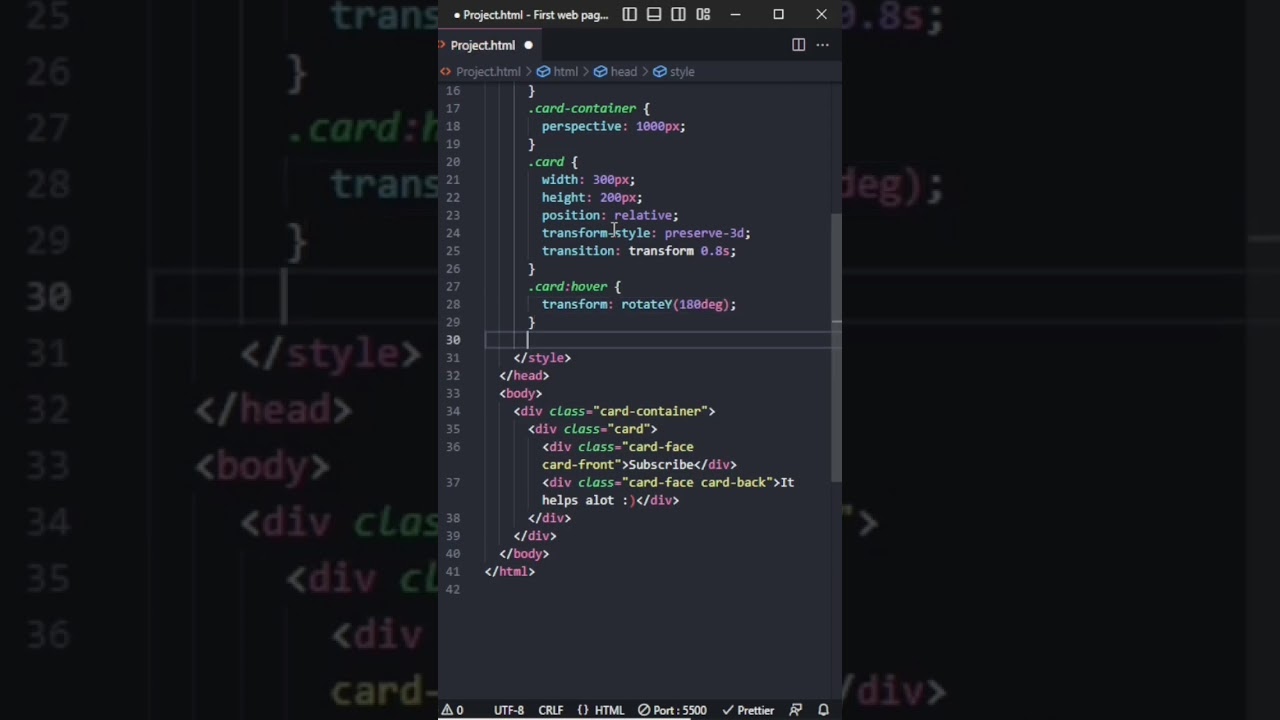The height and width of the screenshot is (720, 1280).
Task: Click '<div class="card">' line
Action: (x=593, y=429)
